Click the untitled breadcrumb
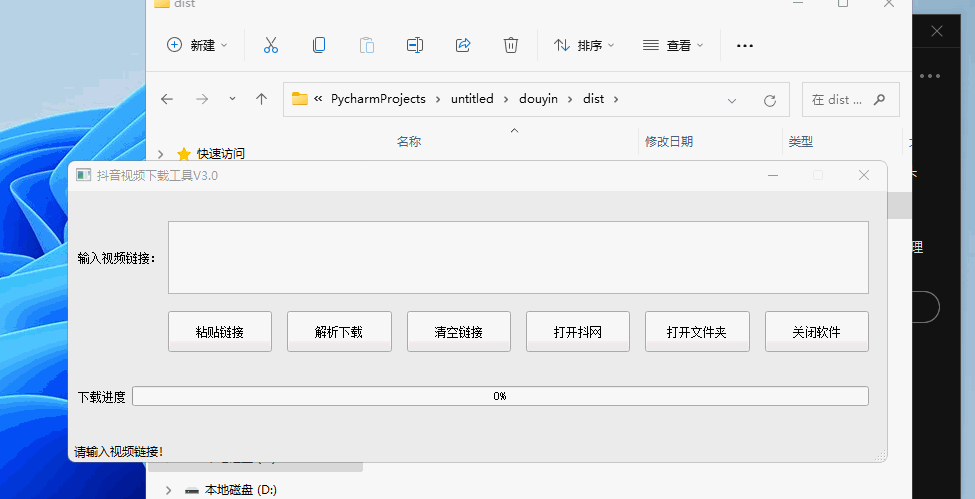Viewport: 975px width, 499px height. pyautogui.click(x=472, y=99)
